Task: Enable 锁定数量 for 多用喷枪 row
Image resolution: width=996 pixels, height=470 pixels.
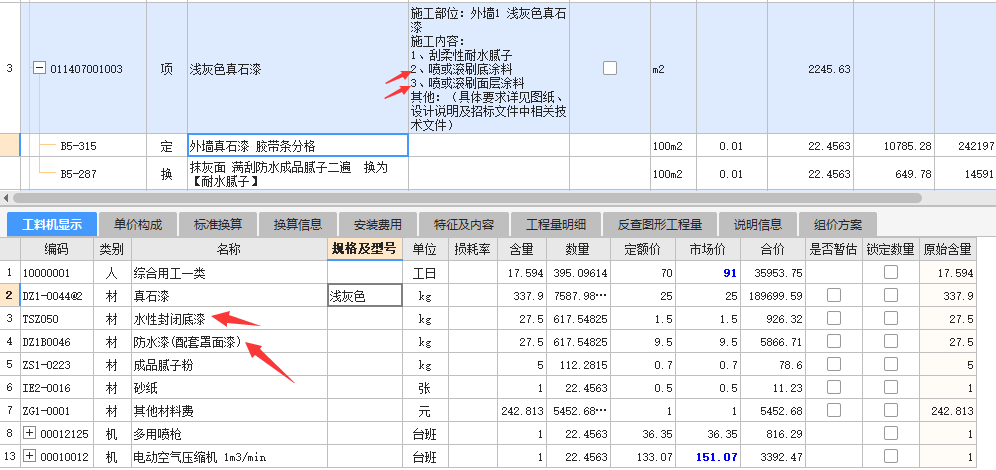Action: pos(891,433)
